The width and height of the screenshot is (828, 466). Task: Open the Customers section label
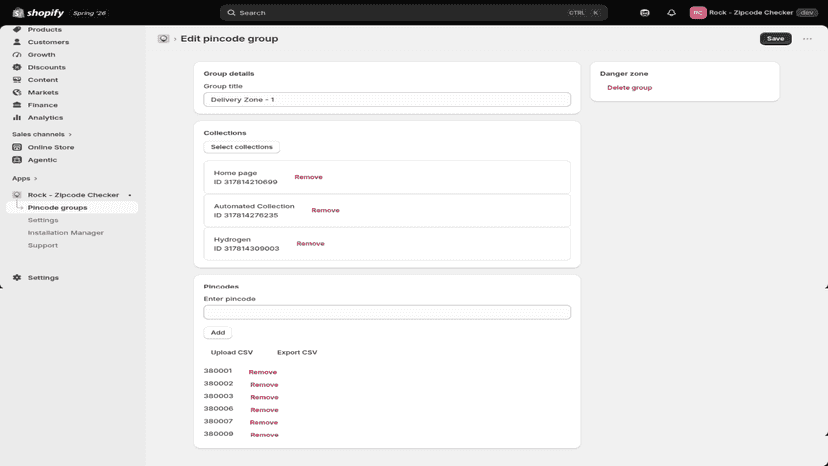[x=49, y=42]
